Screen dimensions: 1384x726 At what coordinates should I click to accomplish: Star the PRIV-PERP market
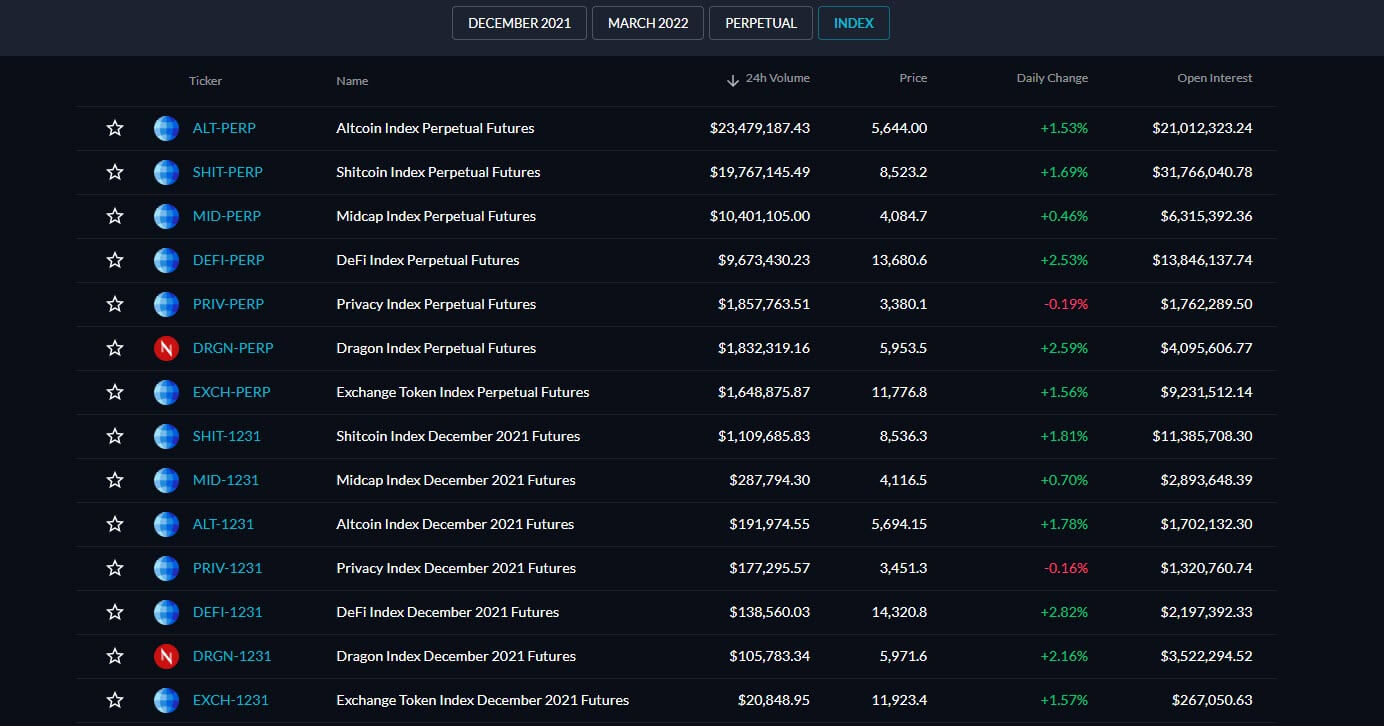(115, 304)
